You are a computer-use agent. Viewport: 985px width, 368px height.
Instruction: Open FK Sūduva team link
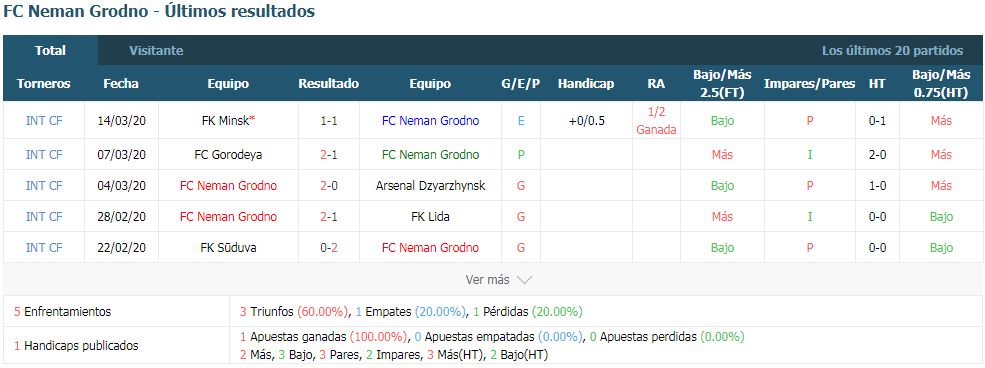pos(228,247)
